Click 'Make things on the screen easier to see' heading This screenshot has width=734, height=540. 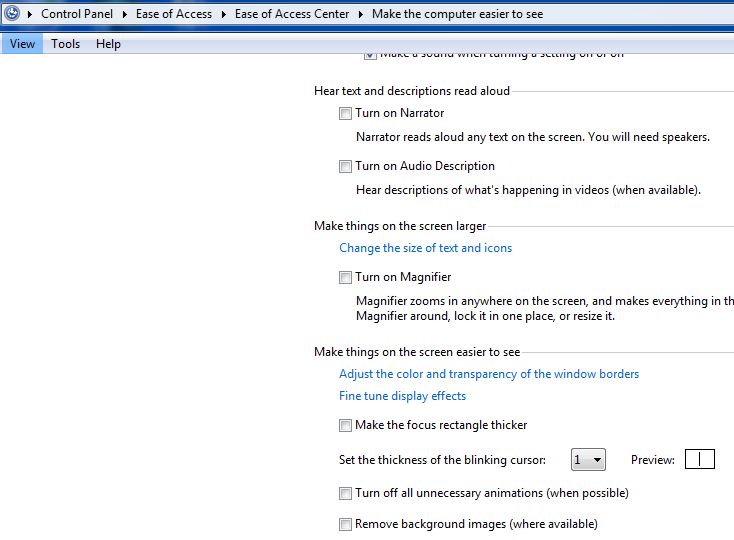point(417,352)
